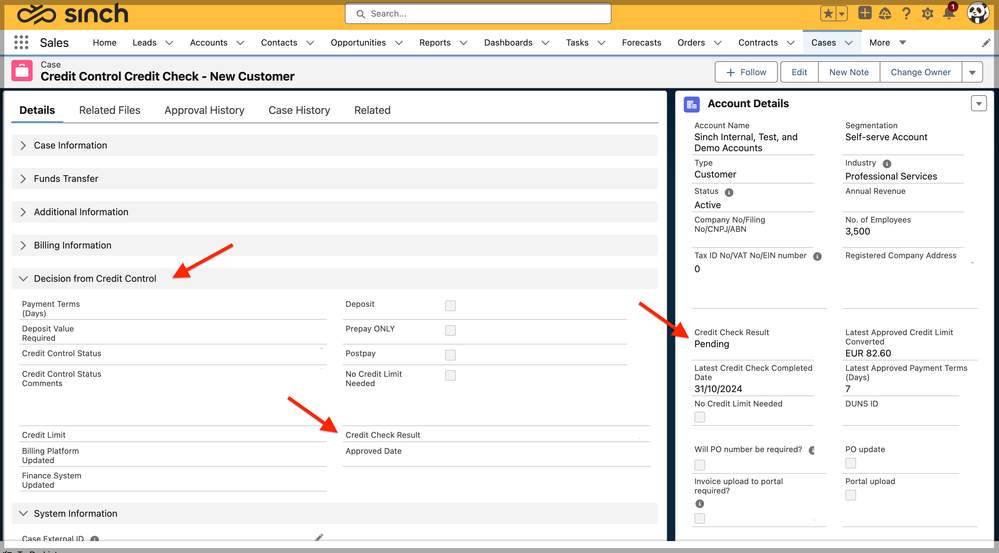
Task: Open the Leads tab dropdown arrow
Action: [x=169, y=43]
